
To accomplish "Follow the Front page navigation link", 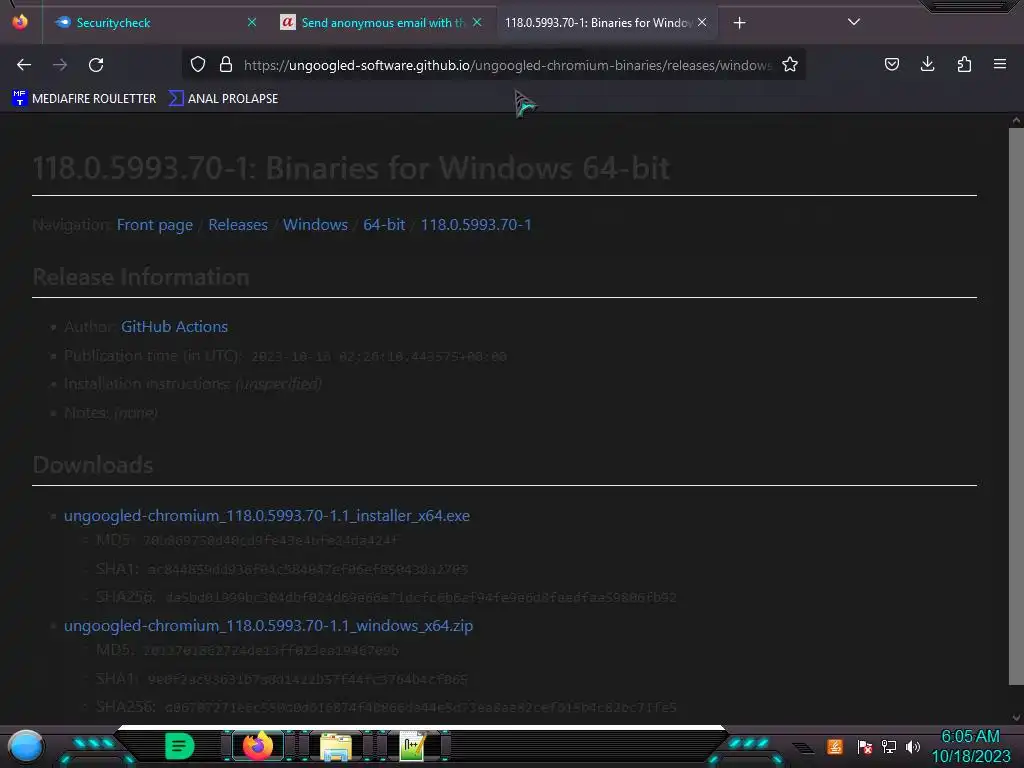I will [x=155, y=225].
